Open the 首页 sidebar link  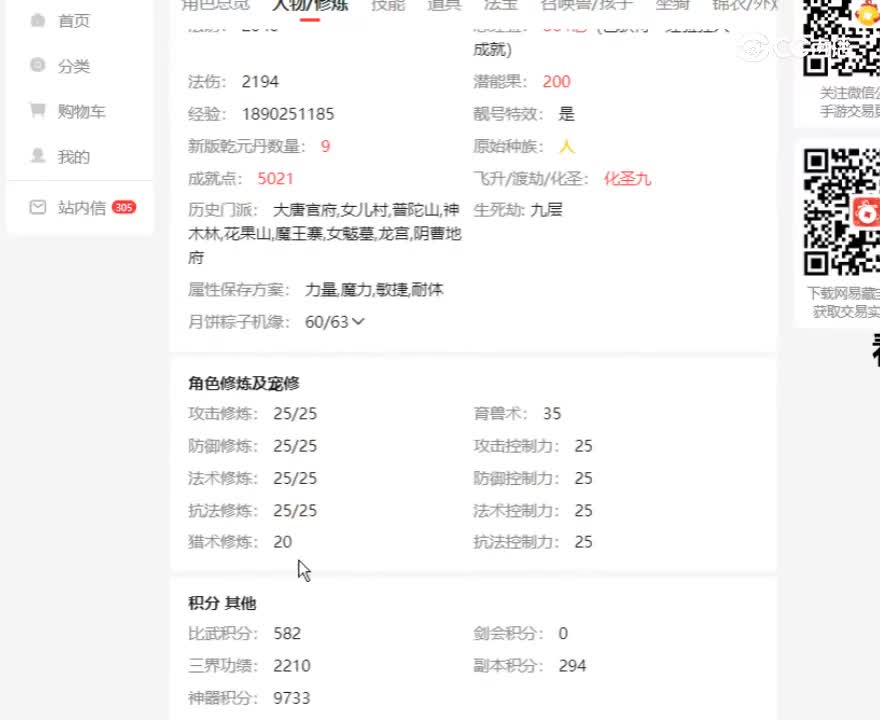tap(74, 21)
